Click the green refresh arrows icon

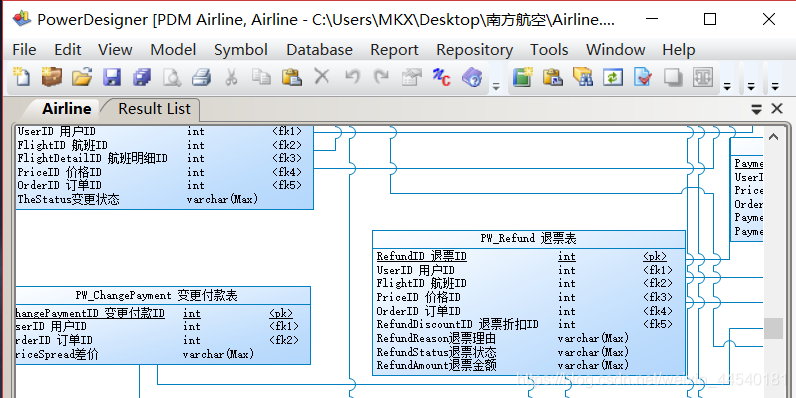point(613,77)
